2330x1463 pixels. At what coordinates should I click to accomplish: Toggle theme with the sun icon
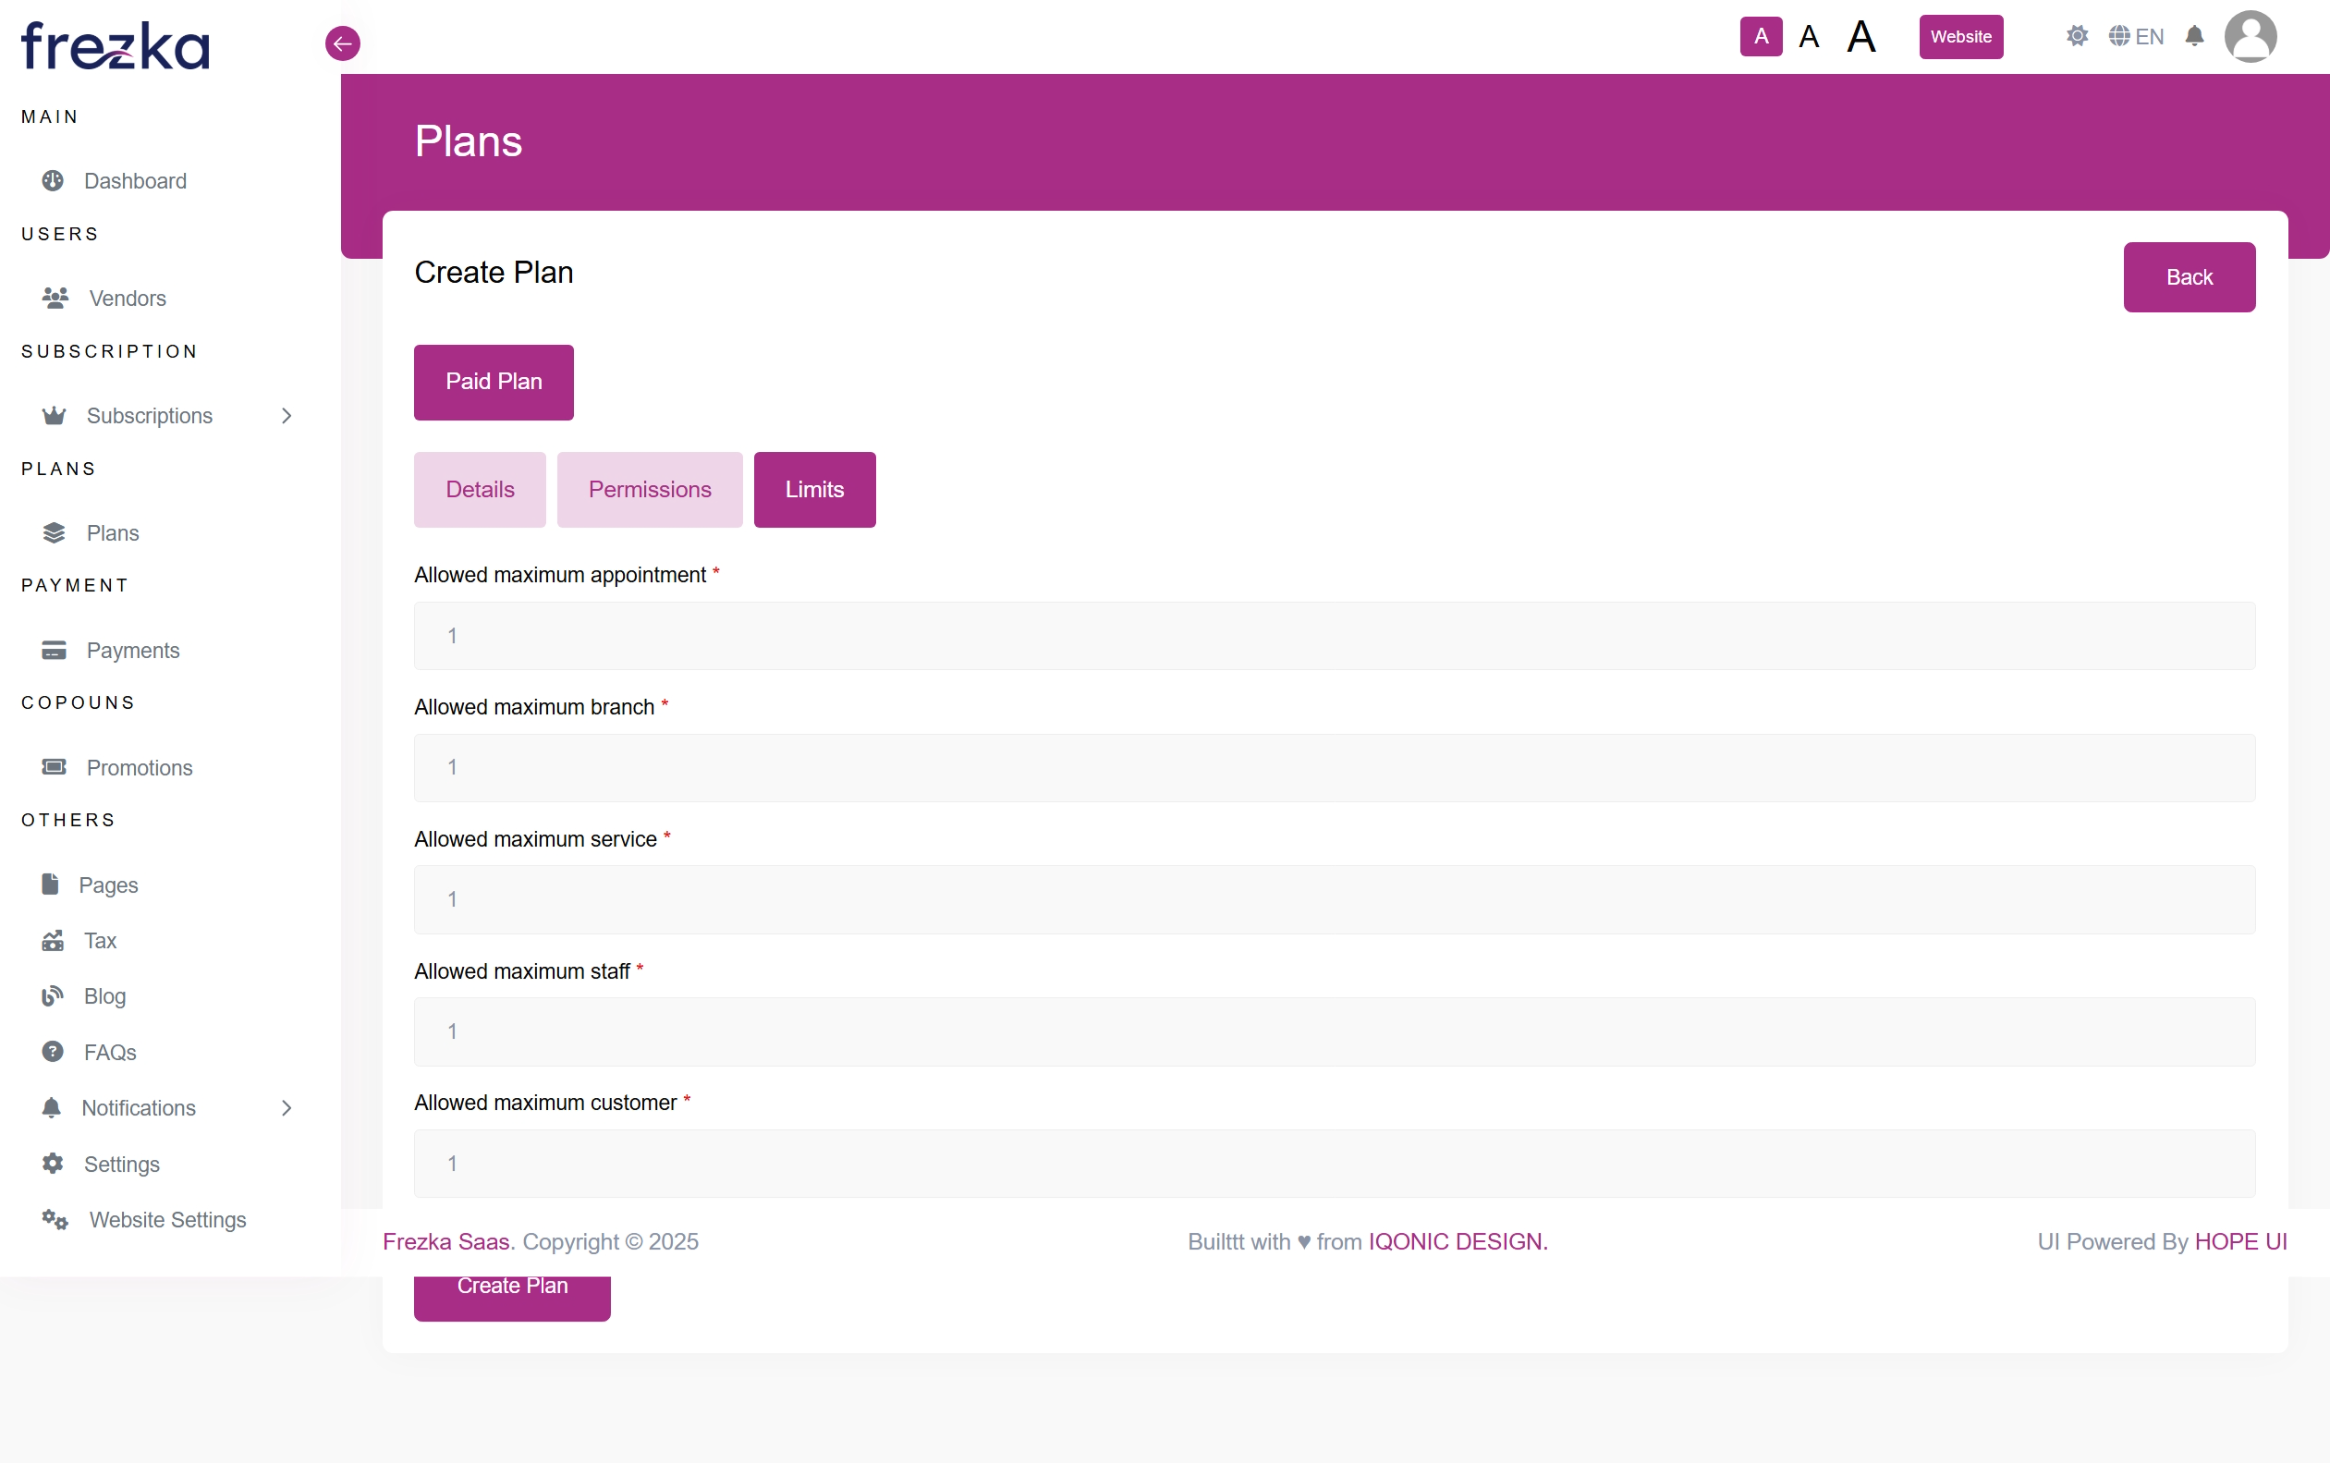2077,37
